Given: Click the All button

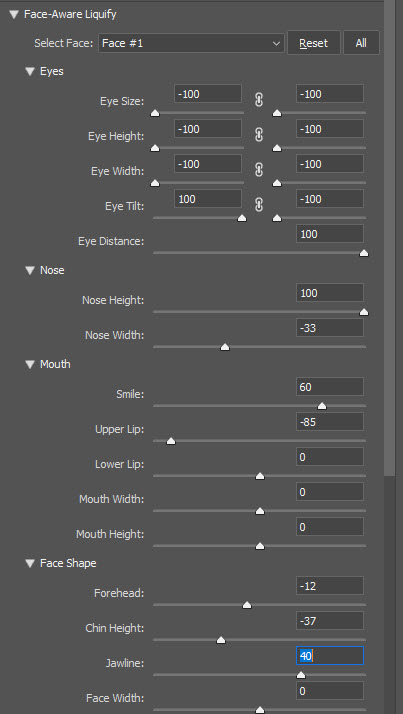Looking at the screenshot, I should pyautogui.click(x=361, y=43).
